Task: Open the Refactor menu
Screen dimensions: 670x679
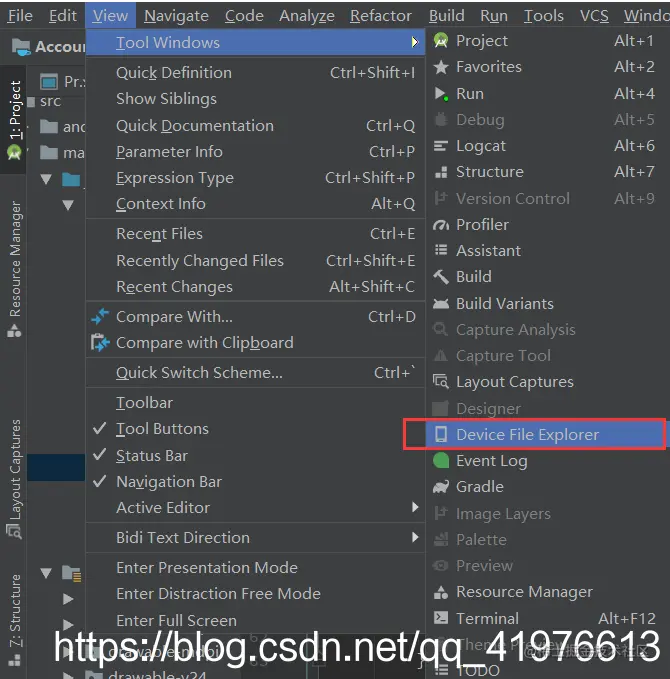Action: click(381, 16)
